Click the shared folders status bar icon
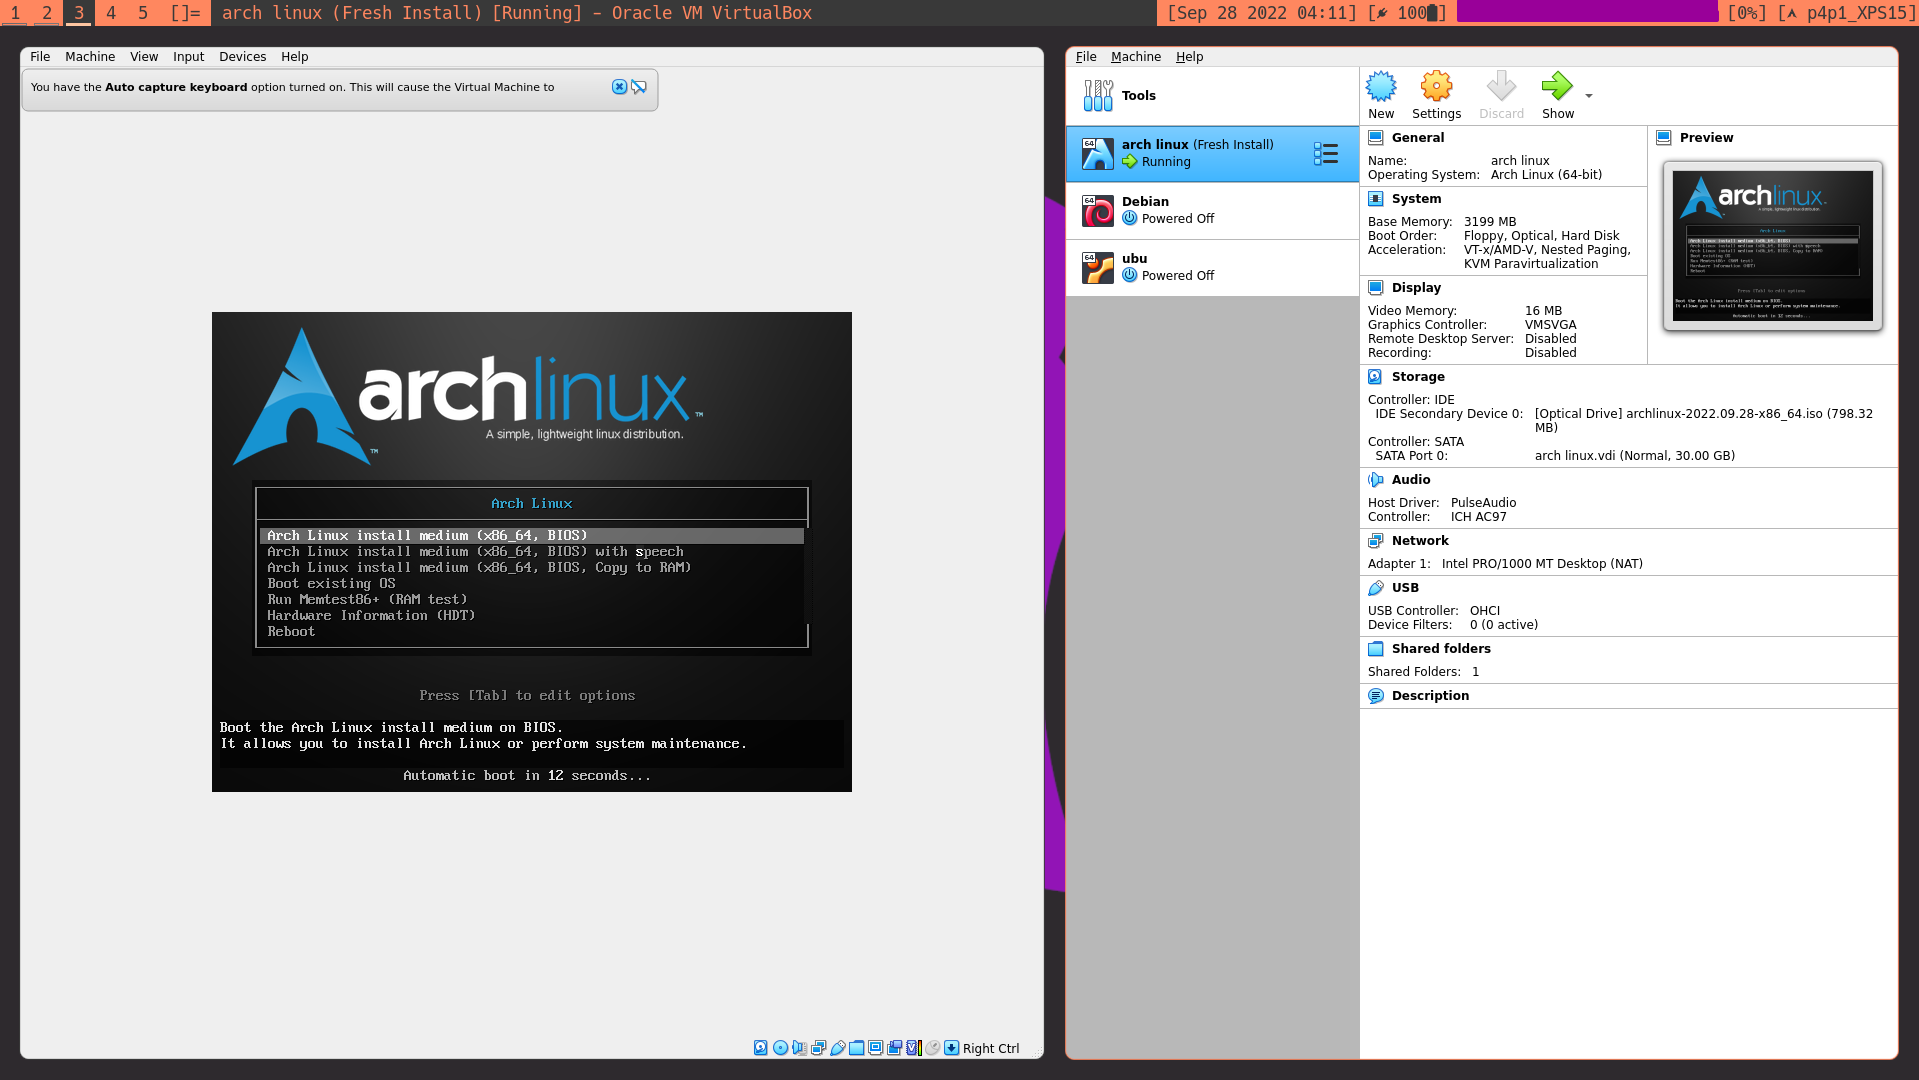This screenshot has width=1919, height=1080. (857, 1048)
